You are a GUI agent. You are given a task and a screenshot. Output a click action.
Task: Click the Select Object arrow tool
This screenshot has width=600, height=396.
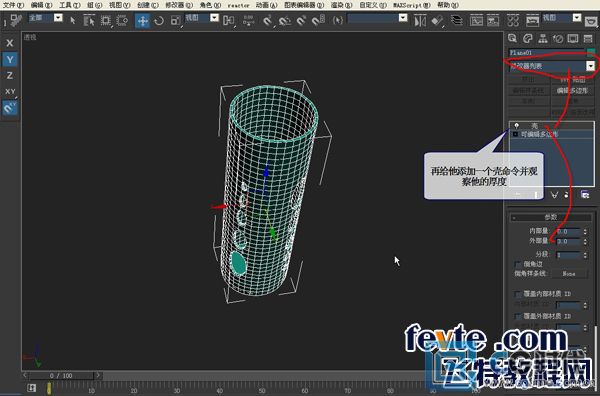[x=73, y=20]
